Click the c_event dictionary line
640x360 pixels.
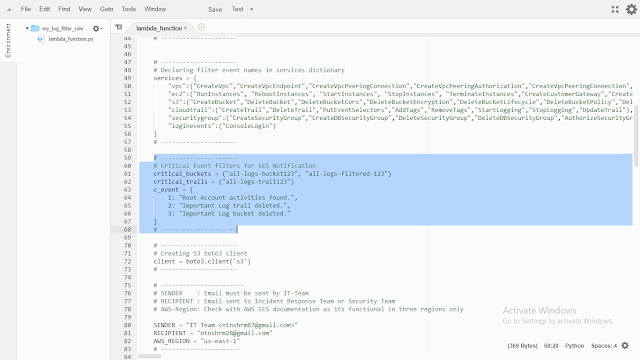(x=173, y=190)
